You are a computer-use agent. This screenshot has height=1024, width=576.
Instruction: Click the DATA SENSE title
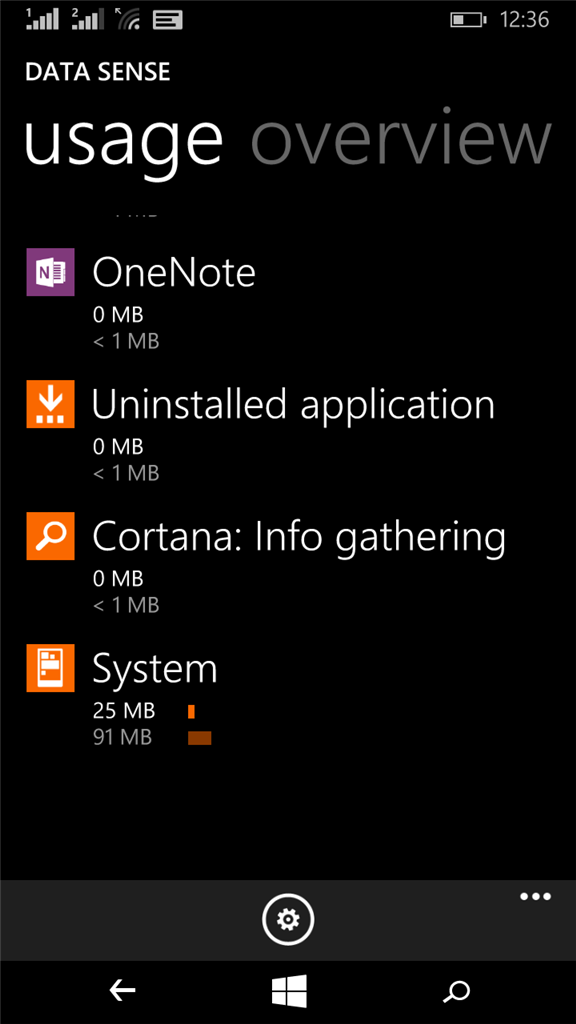(x=97, y=72)
